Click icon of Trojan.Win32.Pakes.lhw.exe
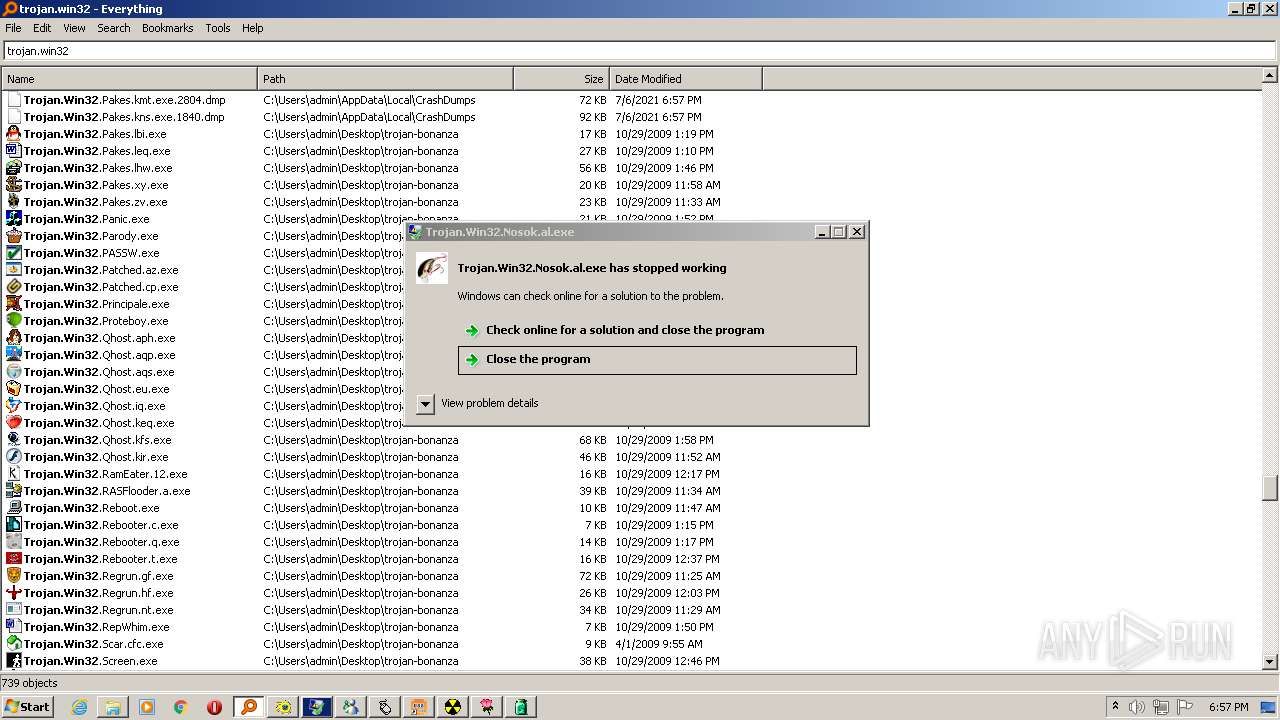This screenshot has width=1280, height=720. [x=13, y=168]
